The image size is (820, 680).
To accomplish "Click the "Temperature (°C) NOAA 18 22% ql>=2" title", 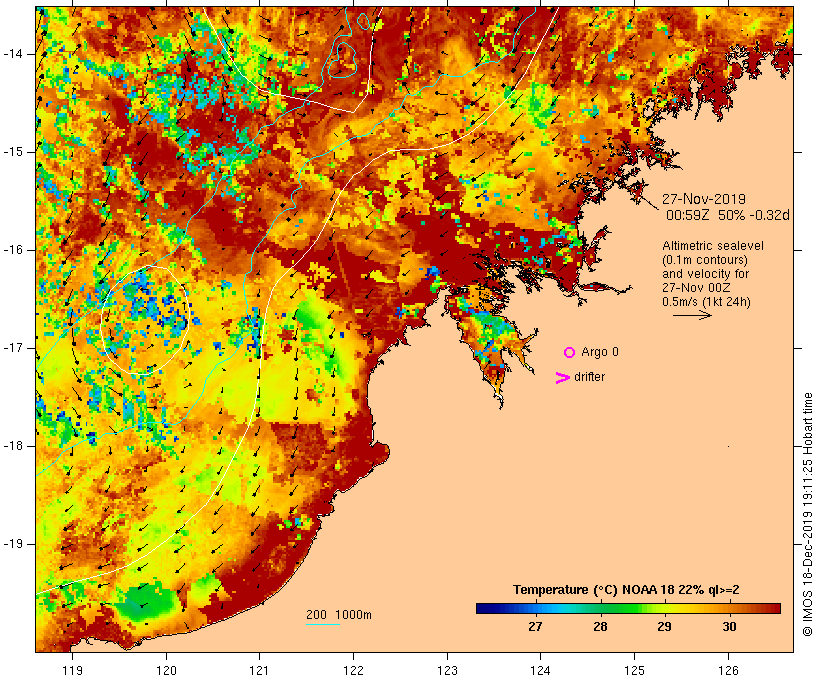I will pos(626,590).
